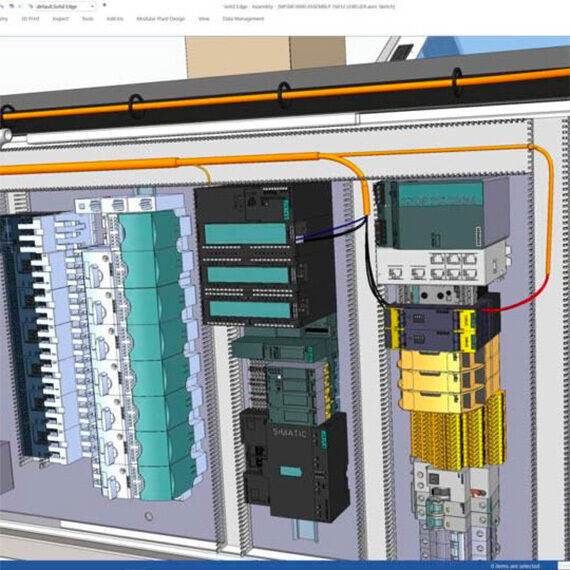Select the white Ethernet switch component
The height and width of the screenshot is (570, 570).
441,267
